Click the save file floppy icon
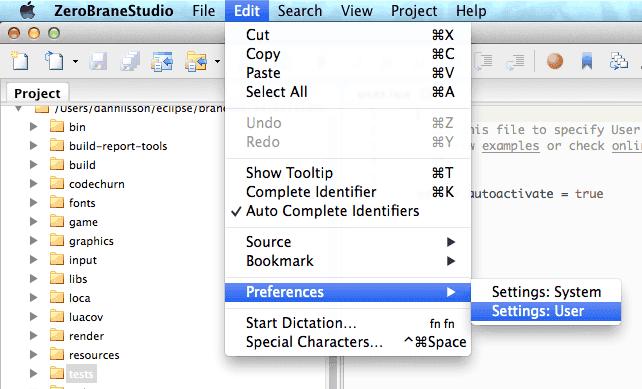This screenshot has width=642, height=389. pos(98,61)
